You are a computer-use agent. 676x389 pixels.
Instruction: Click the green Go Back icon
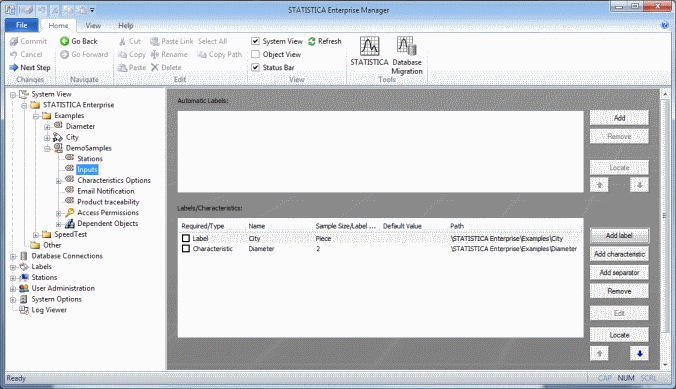(65, 41)
